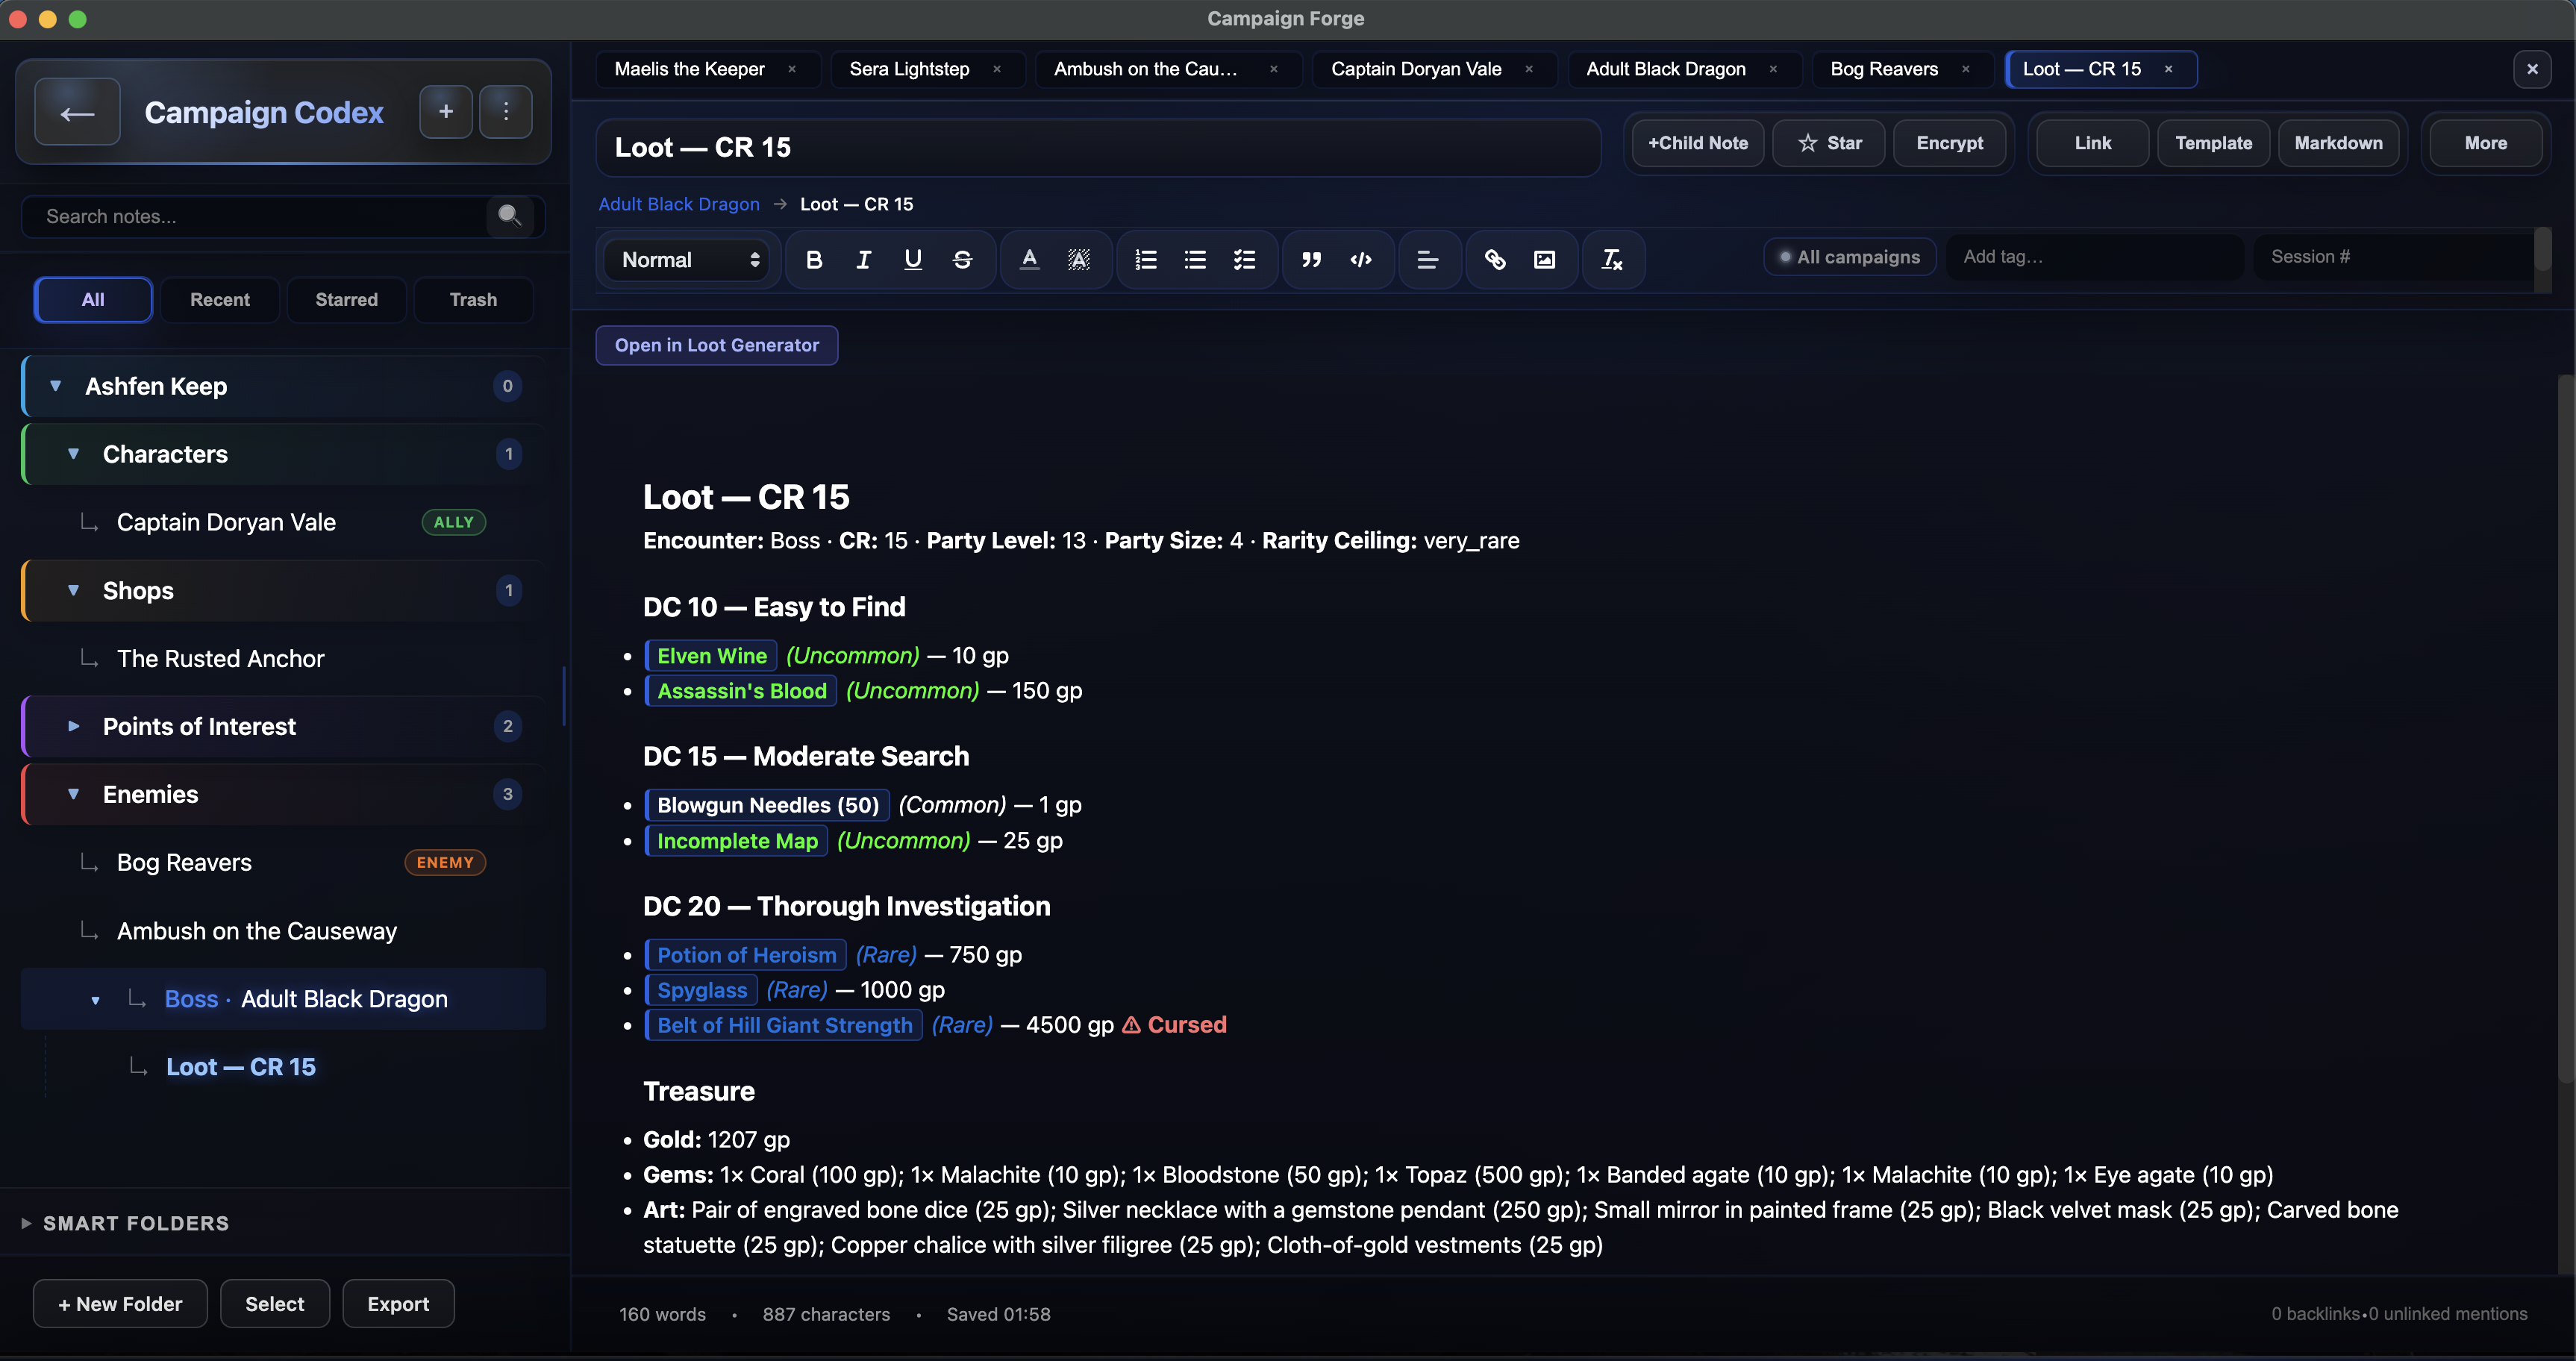Toggle the All campaigns scope
Screen dimensions: 2576x1361
pos(1849,257)
